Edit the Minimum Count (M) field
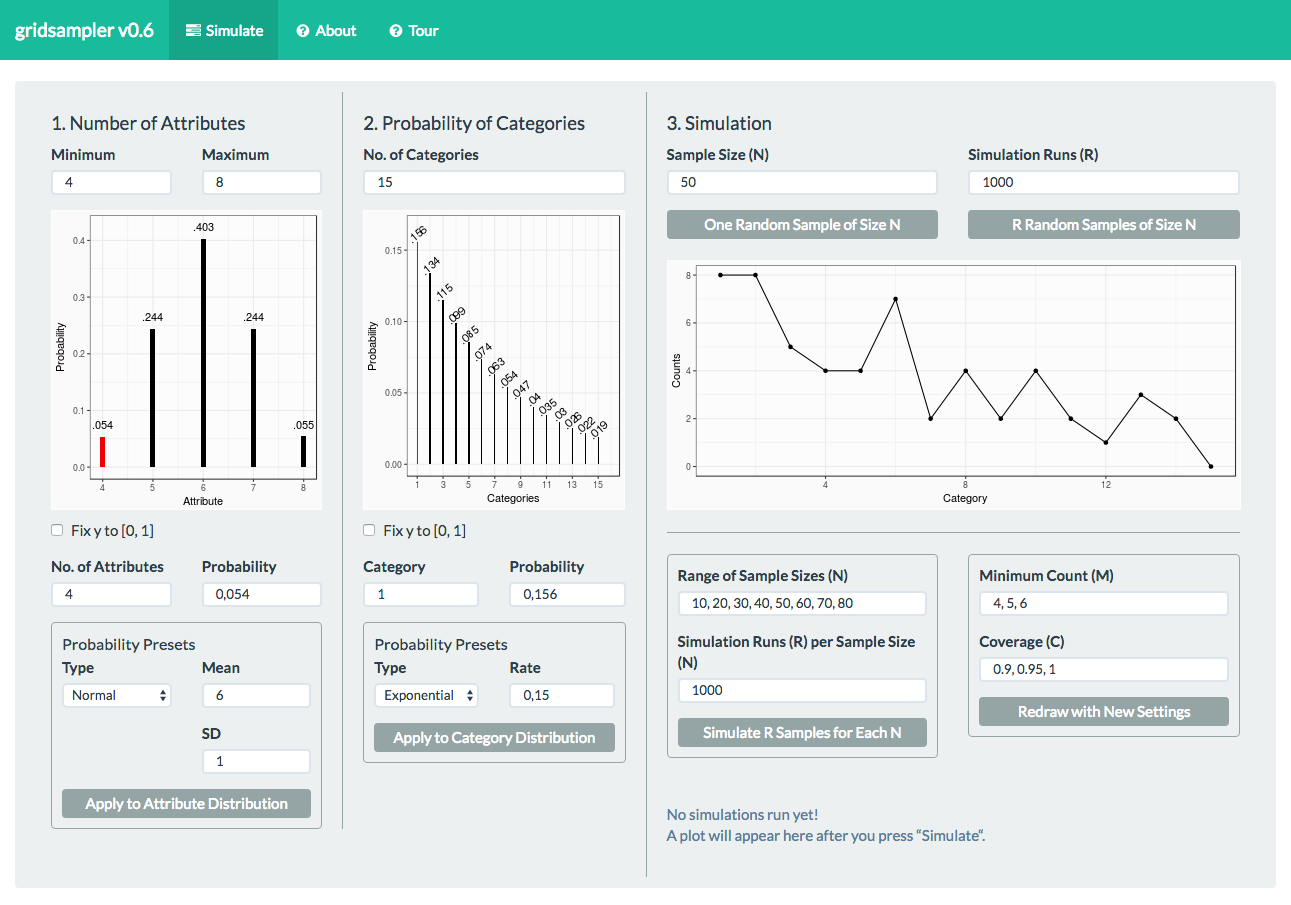Image resolution: width=1291 pixels, height=905 pixels. point(1104,603)
